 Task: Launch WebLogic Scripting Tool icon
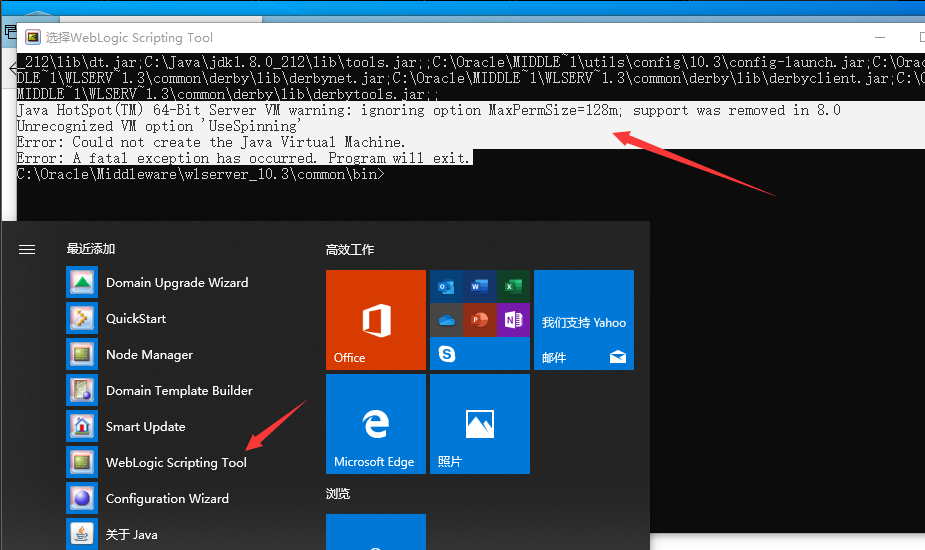click(x=82, y=462)
